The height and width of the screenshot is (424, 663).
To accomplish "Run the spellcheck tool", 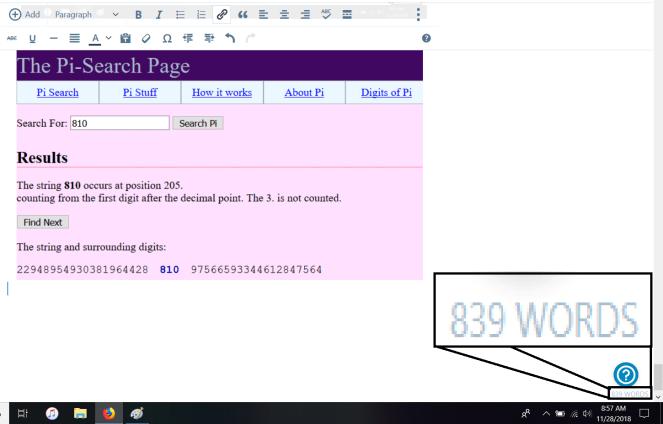I will click(x=326, y=14).
